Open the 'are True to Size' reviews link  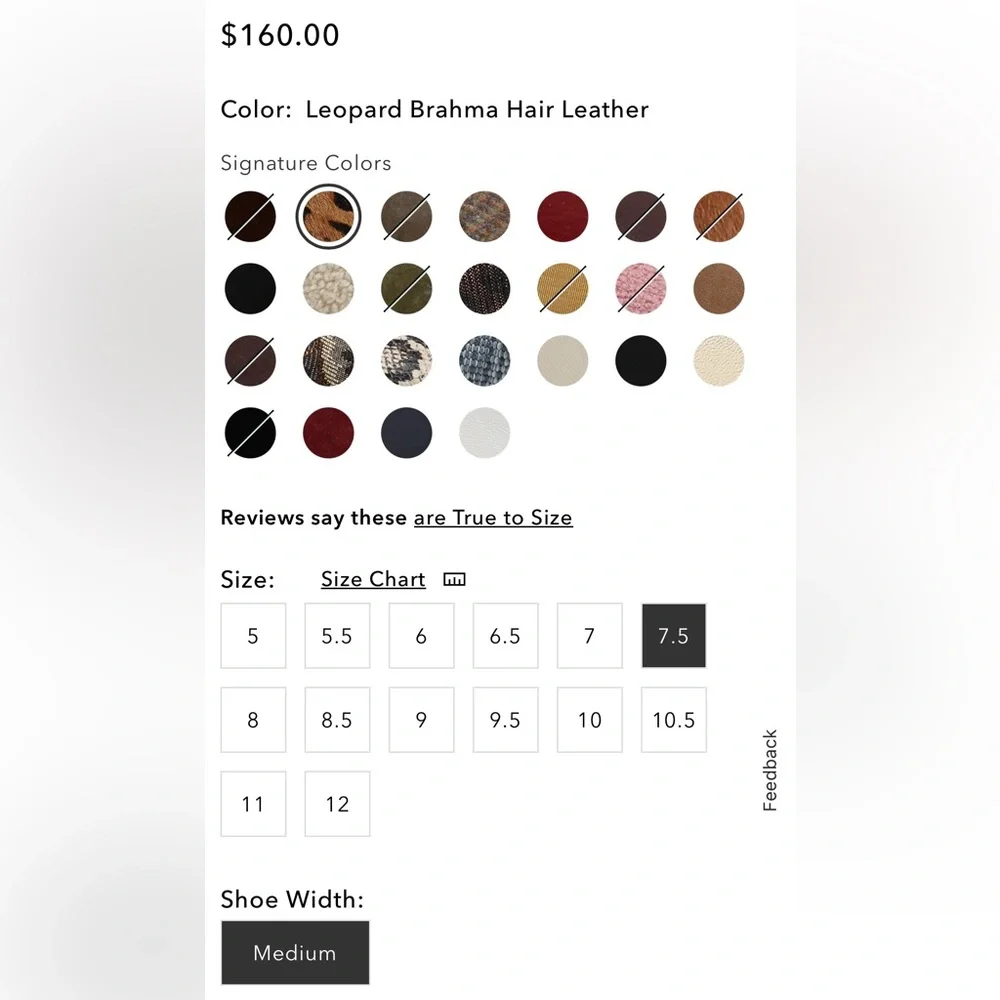493,518
